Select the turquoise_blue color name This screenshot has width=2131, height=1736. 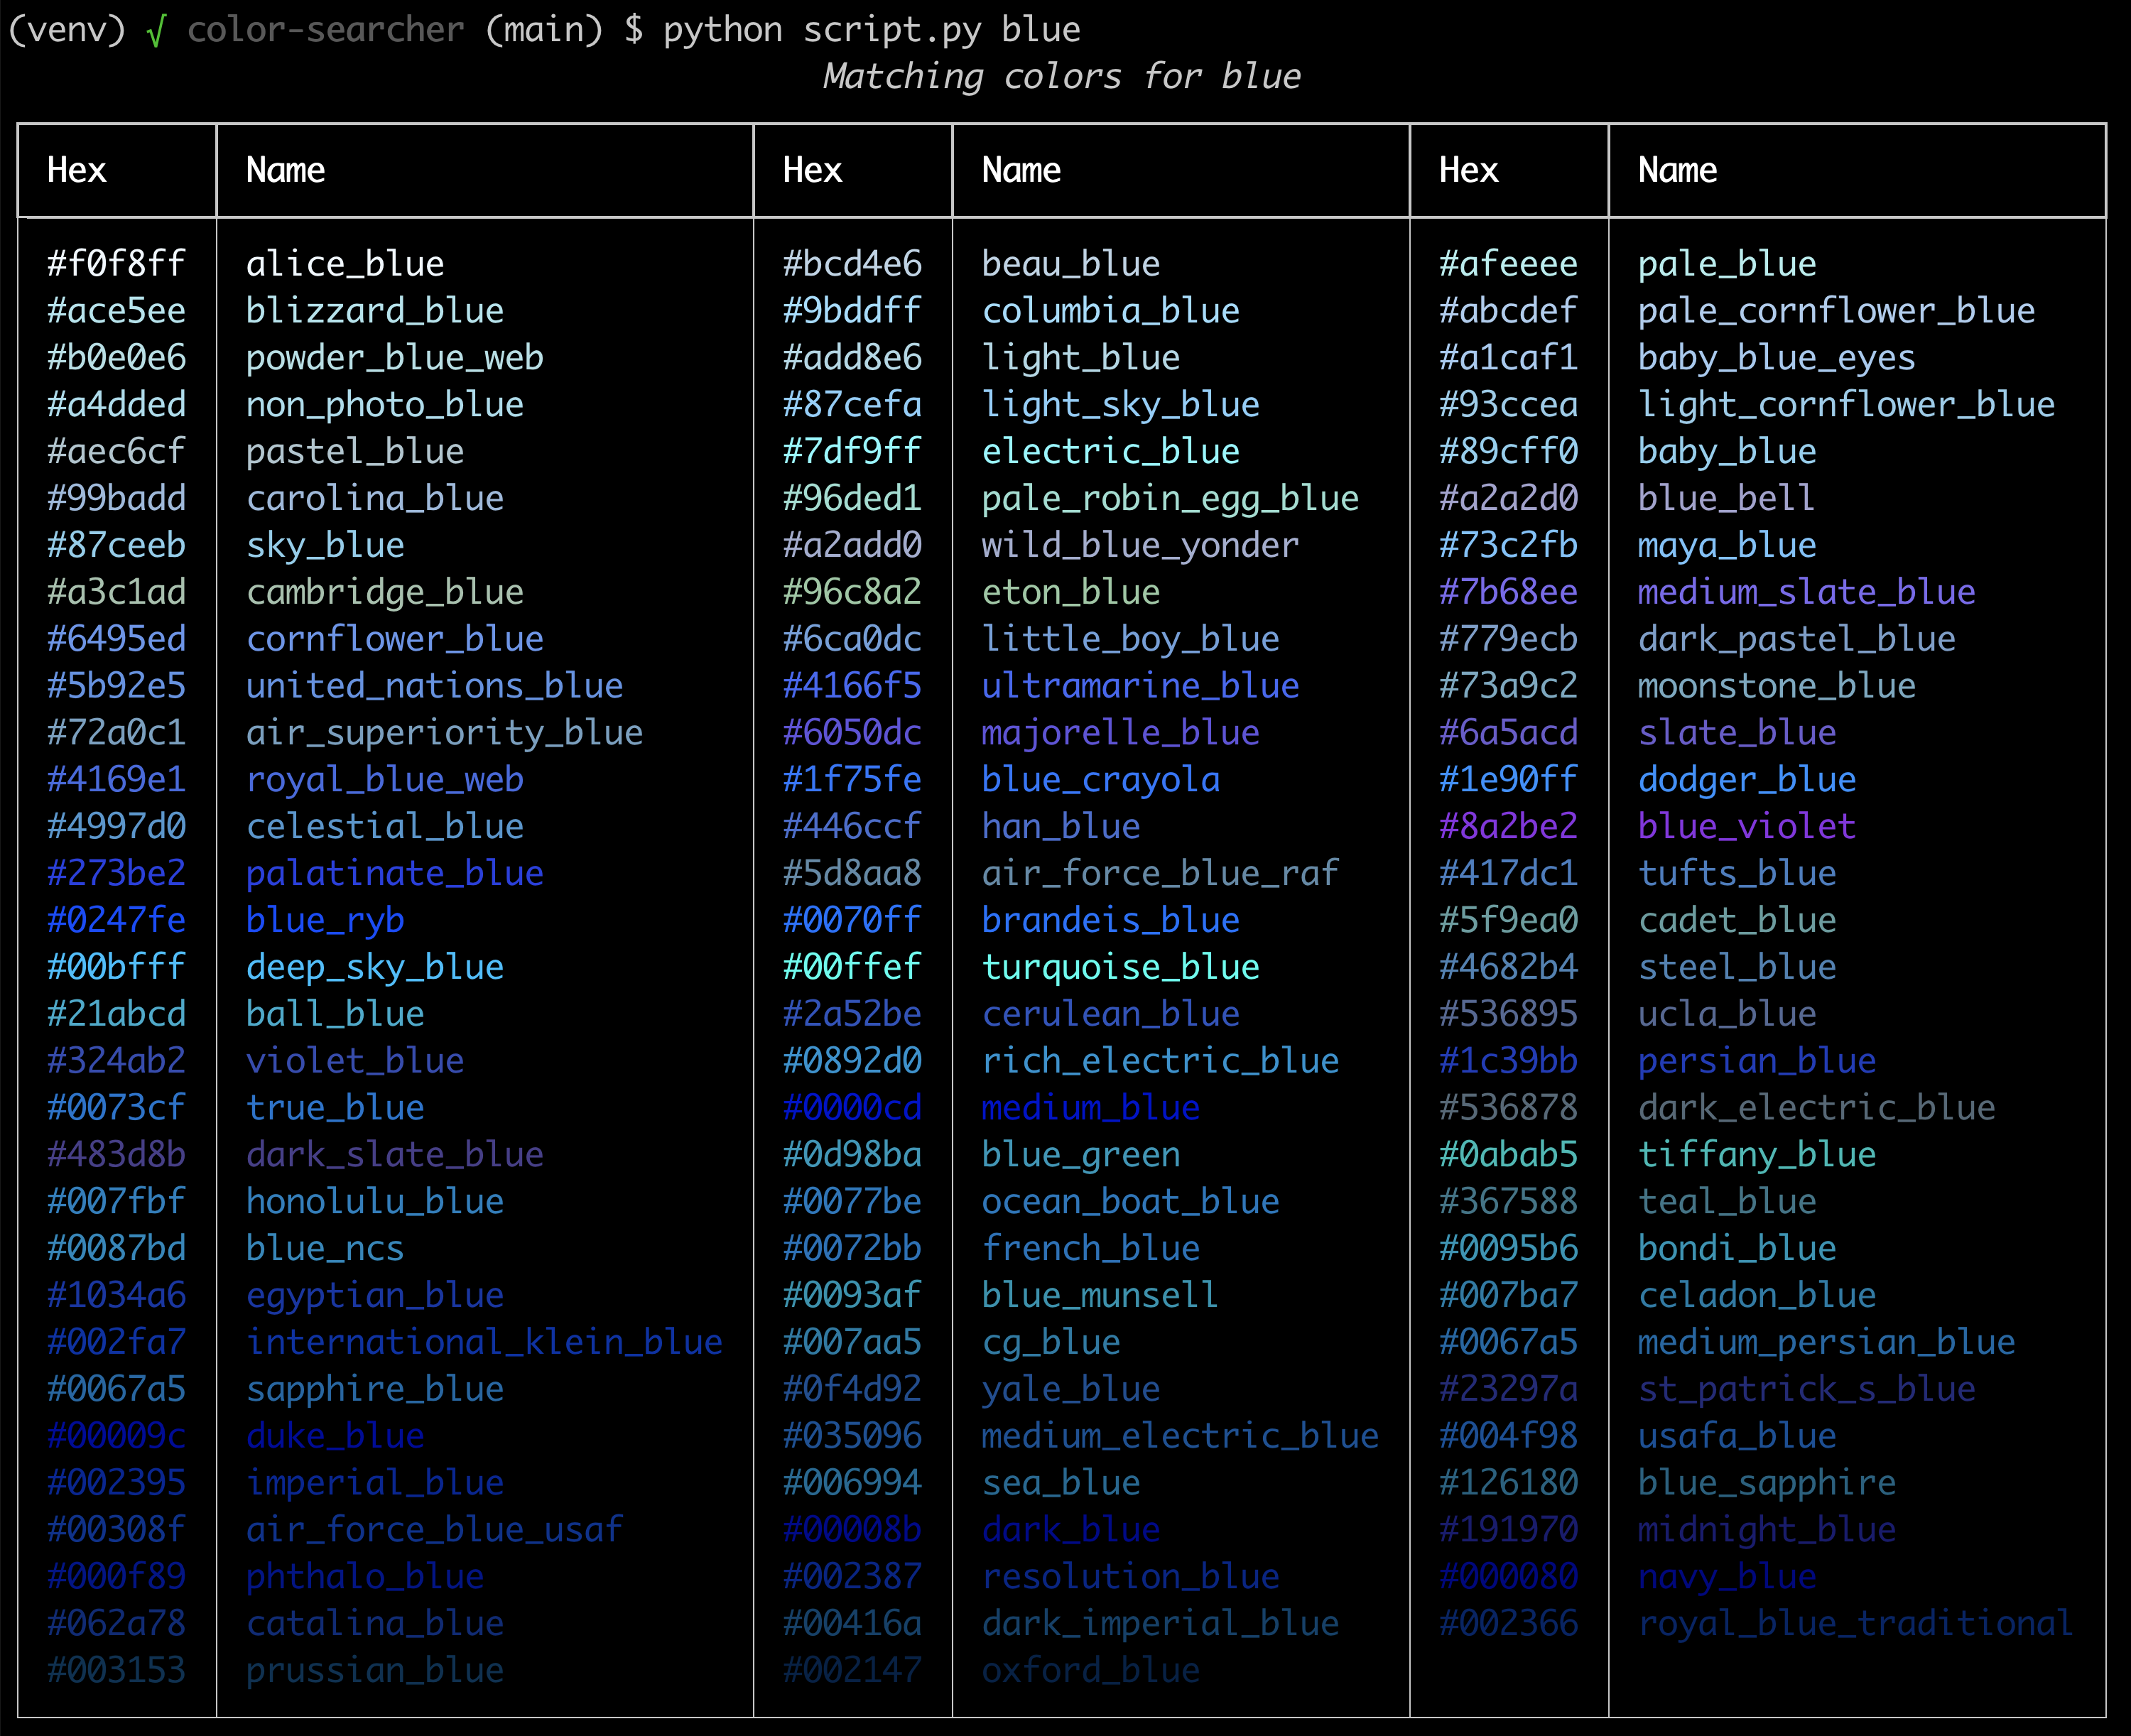coord(1120,967)
